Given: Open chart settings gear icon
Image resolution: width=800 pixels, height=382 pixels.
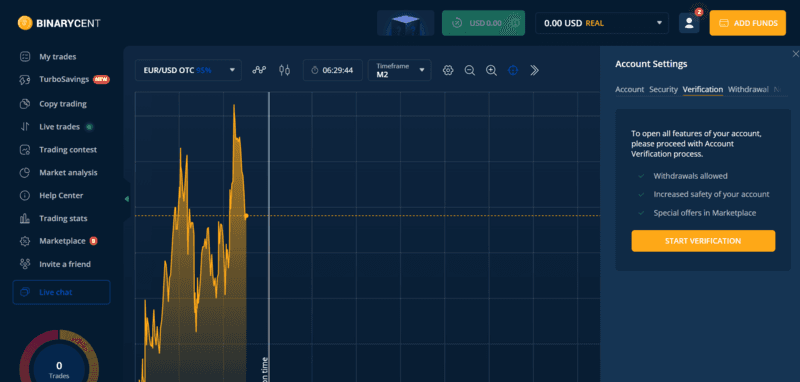Looking at the screenshot, I should [448, 70].
